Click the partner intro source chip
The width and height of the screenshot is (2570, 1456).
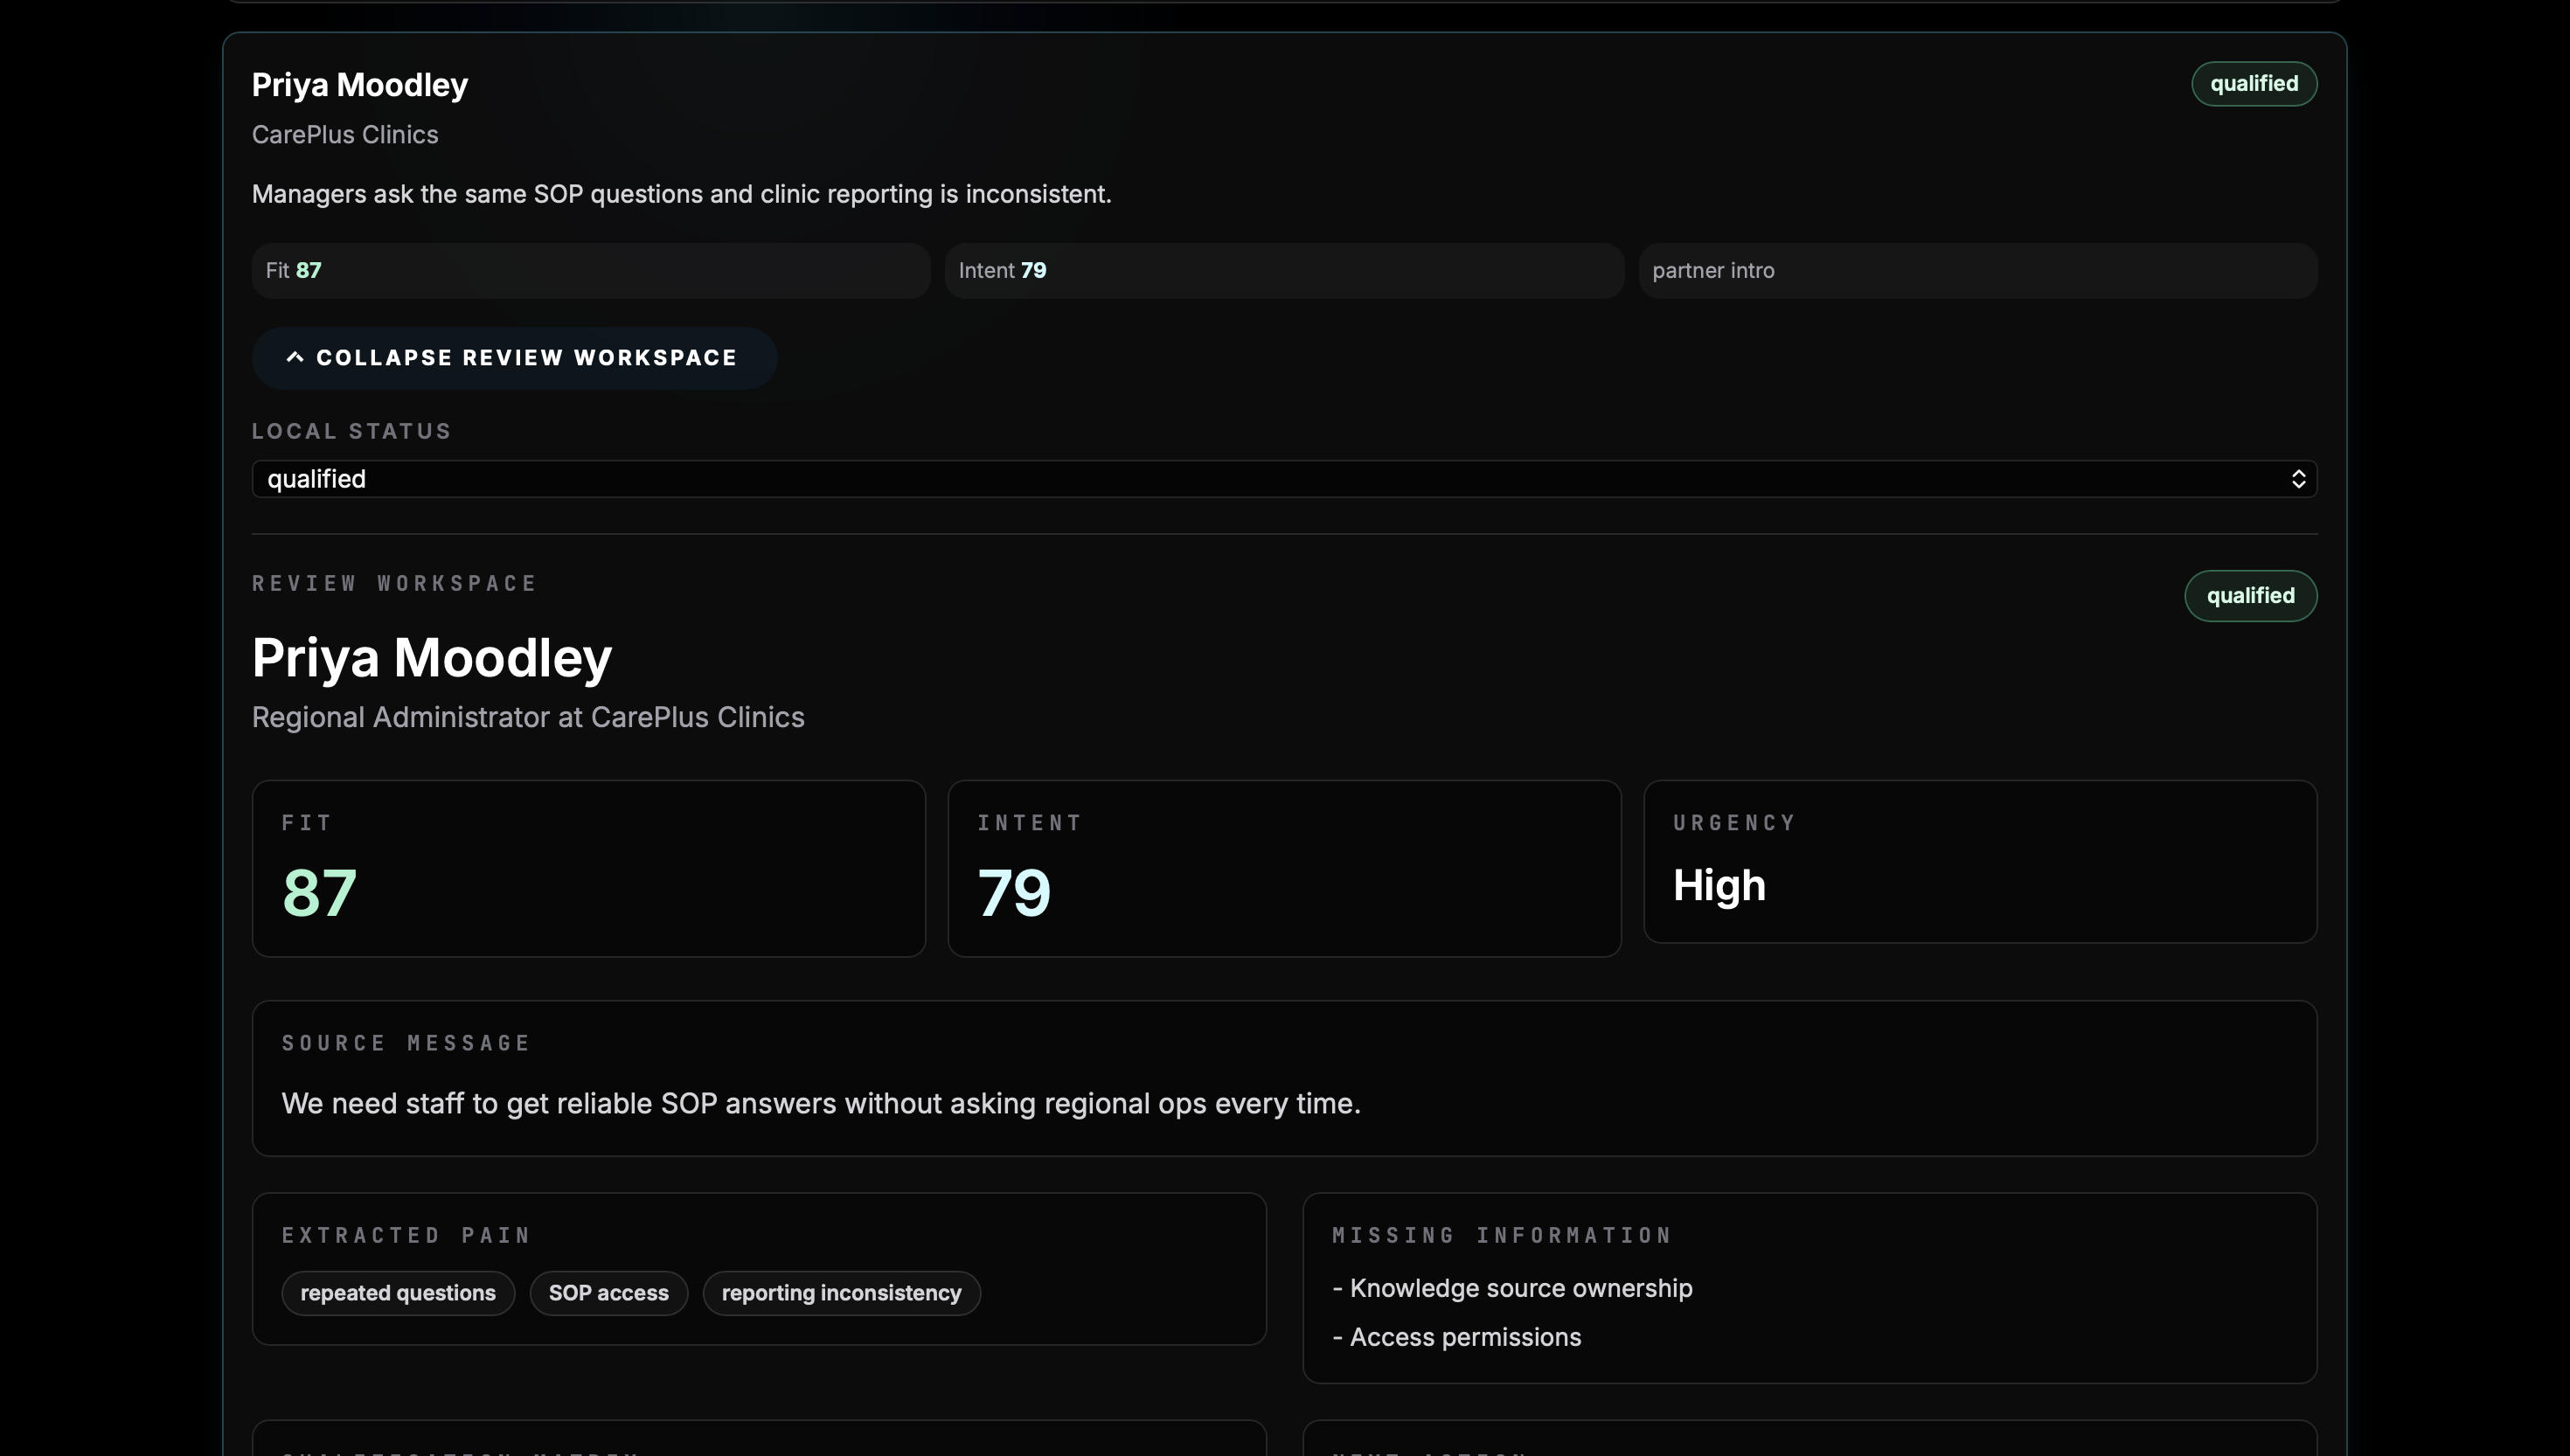point(1977,271)
